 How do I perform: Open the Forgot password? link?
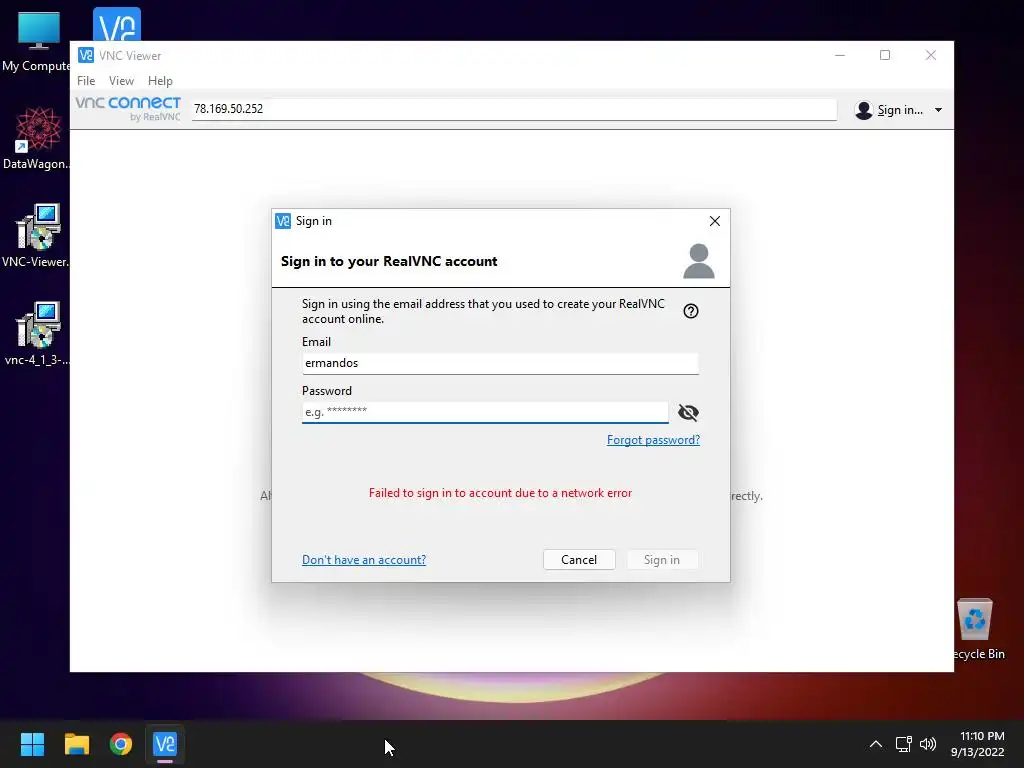(653, 440)
